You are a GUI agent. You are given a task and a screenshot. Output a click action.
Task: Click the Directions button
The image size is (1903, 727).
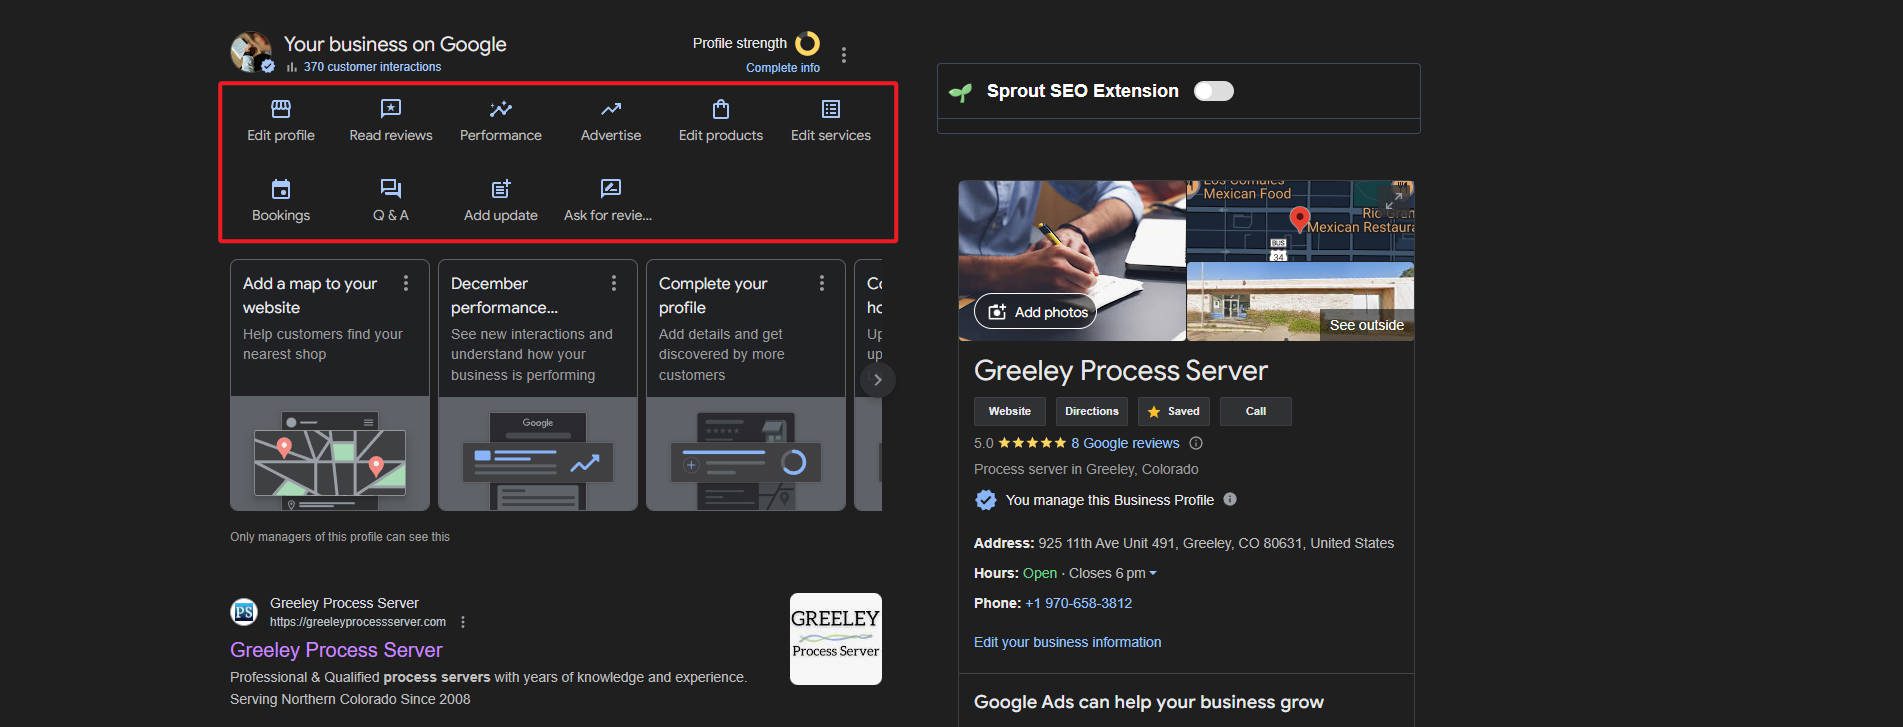click(1091, 411)
